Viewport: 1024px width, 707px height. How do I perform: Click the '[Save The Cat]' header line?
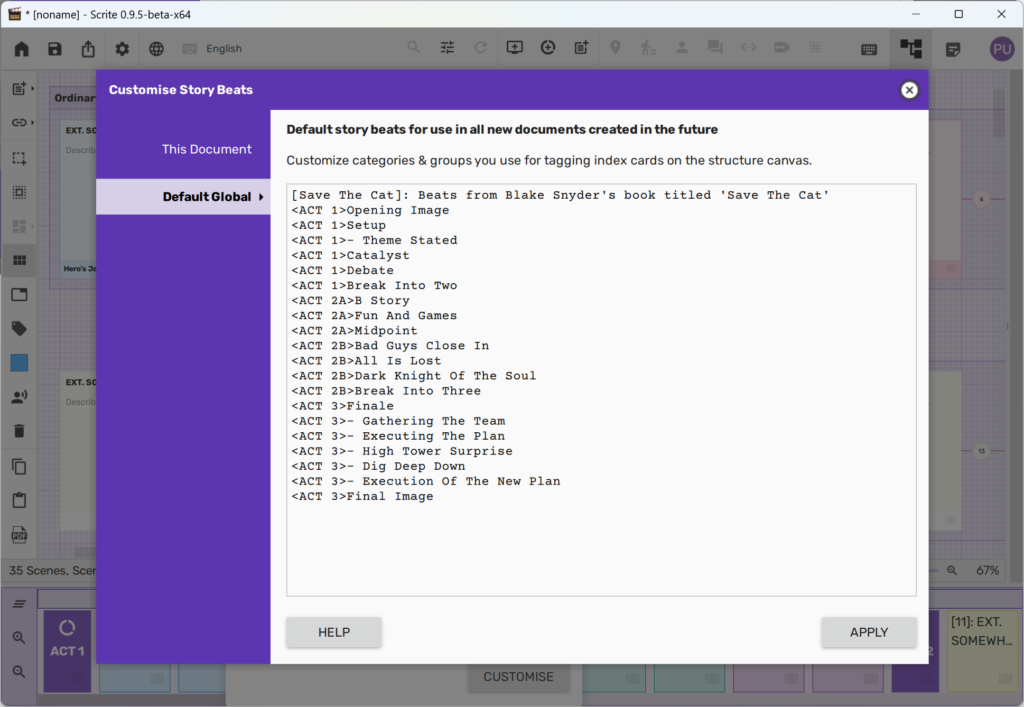click(x=560, y=195)
